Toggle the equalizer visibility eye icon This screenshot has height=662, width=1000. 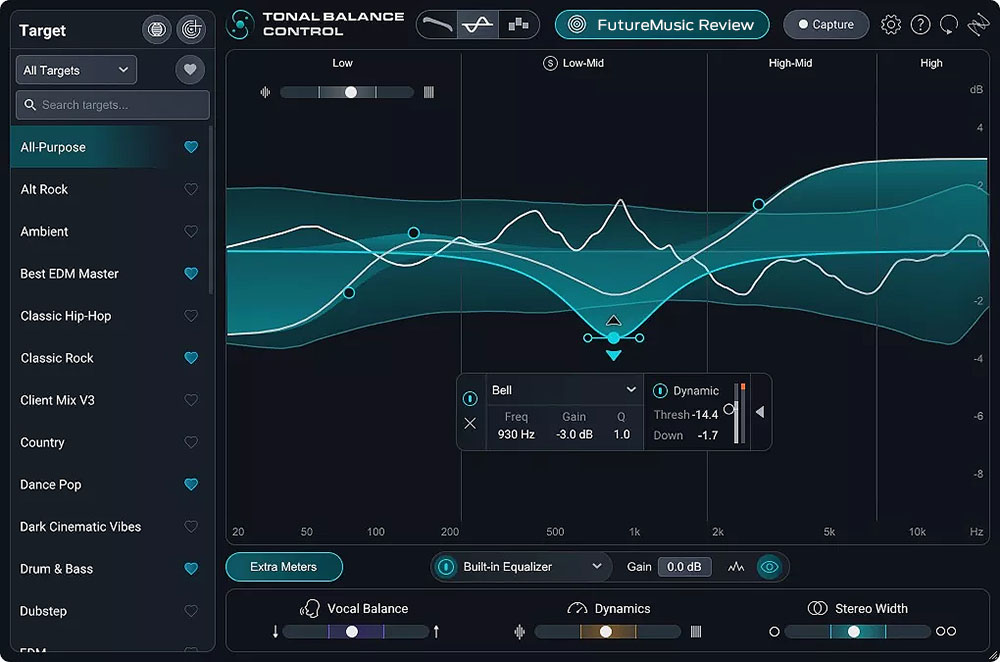click(x=770, y=567)
